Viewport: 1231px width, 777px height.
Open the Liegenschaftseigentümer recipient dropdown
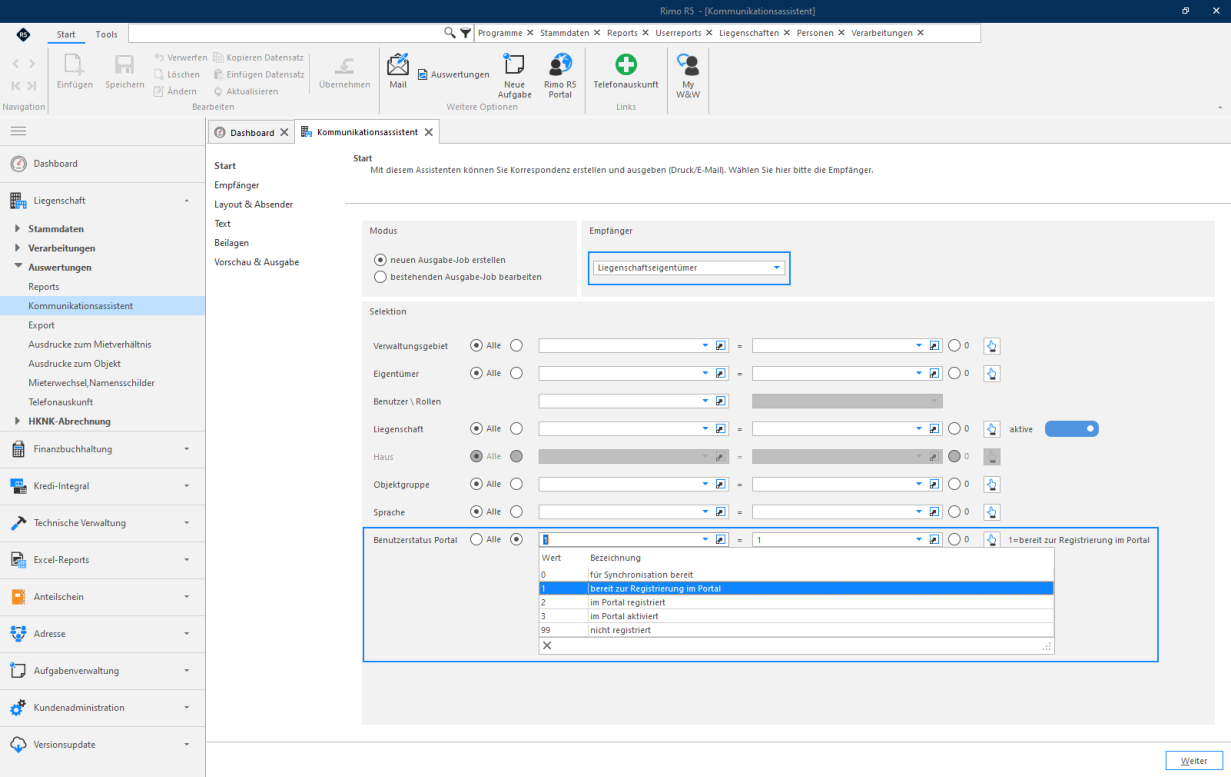point(688,268)
